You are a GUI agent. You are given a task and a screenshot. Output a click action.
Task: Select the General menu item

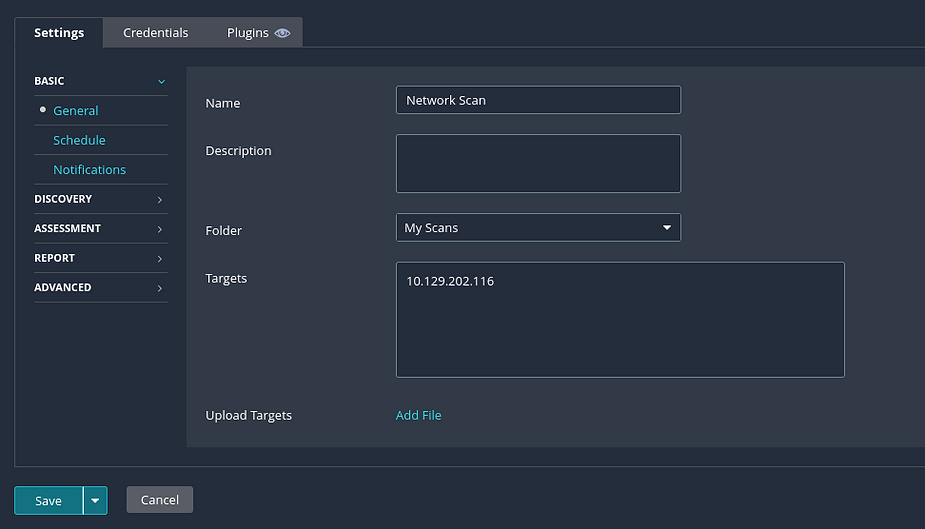pos(76,111)
